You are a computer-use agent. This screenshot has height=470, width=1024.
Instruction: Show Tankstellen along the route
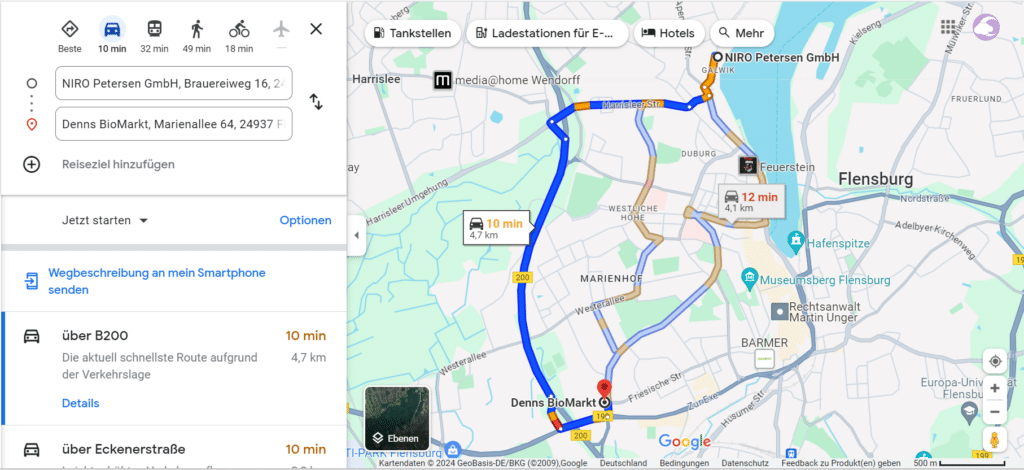tap(413, 33)
